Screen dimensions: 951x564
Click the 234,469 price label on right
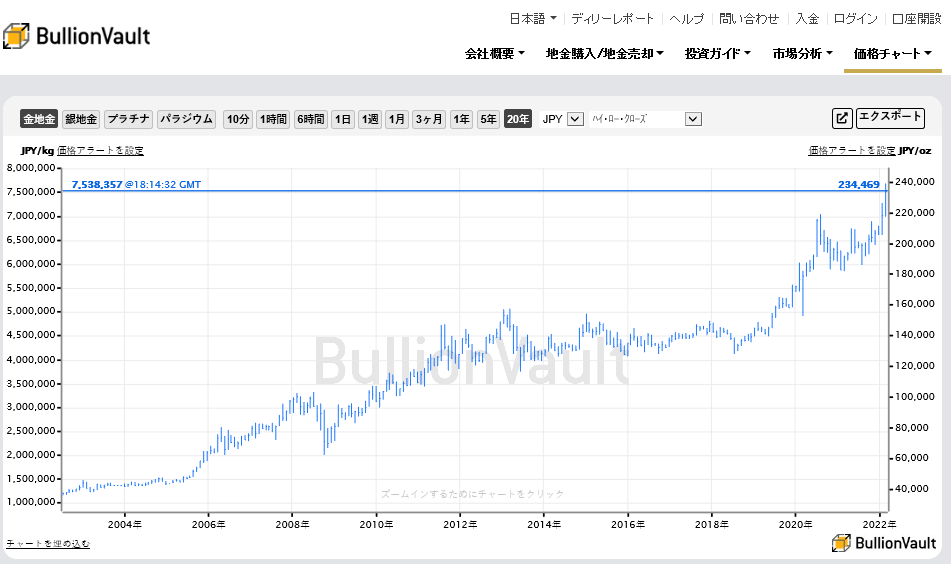(859, 184)
